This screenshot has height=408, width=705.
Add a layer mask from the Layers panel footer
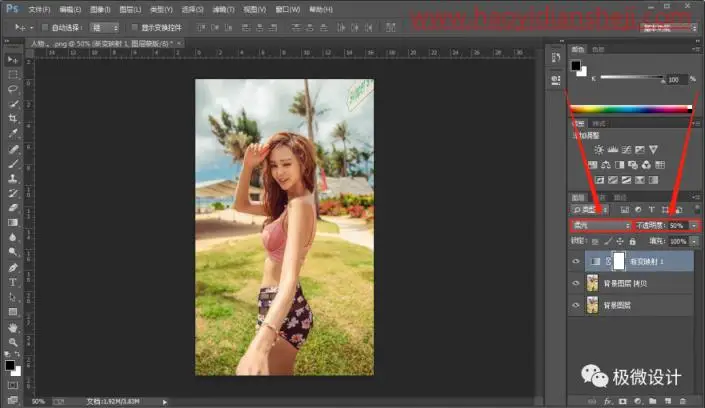click(x=623, y=401)
